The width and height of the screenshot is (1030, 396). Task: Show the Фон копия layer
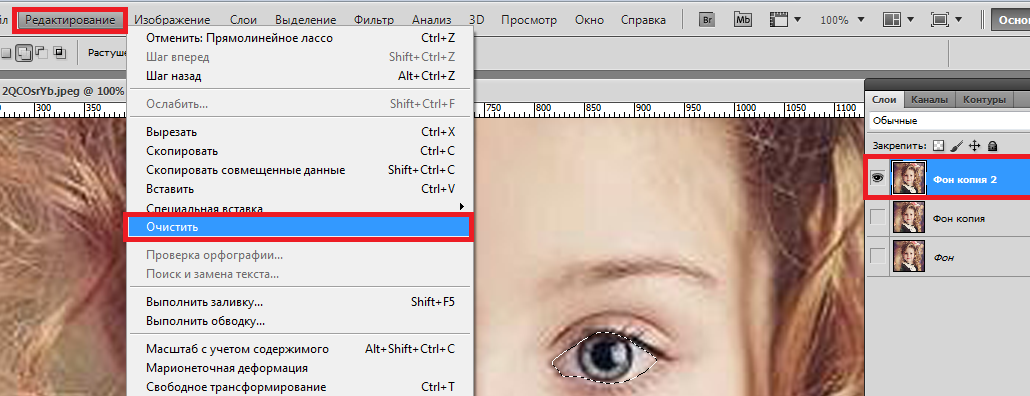click(x=878, y=218)
